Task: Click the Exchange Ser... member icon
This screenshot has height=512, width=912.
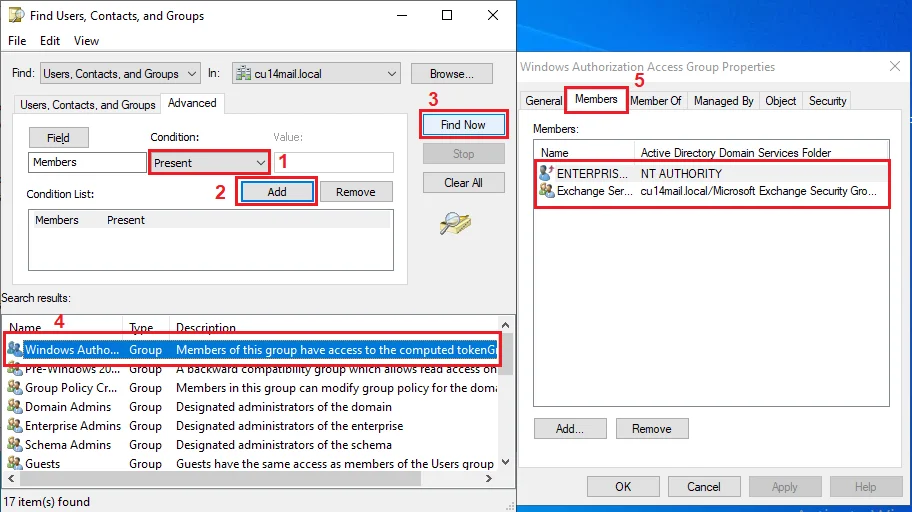Action: point(546,190)
